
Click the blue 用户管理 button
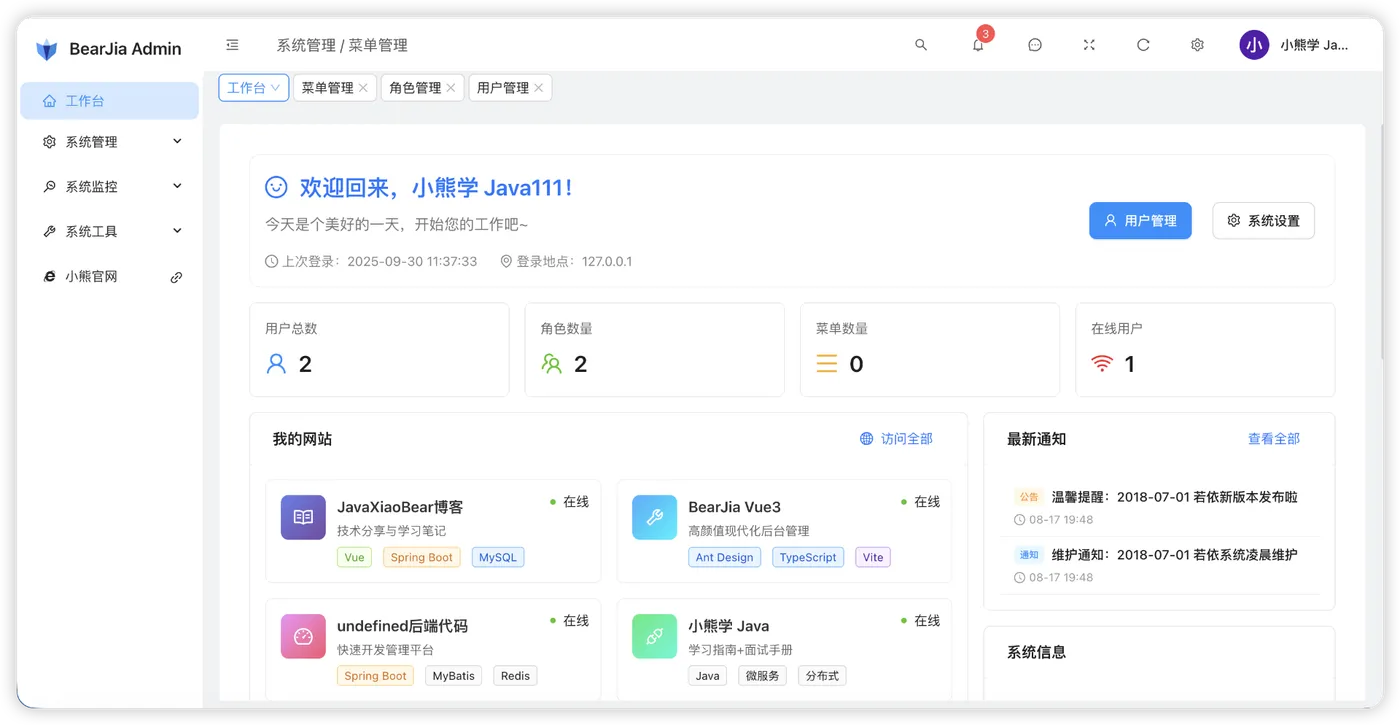pyautogui.click(x=1140, y=220)
